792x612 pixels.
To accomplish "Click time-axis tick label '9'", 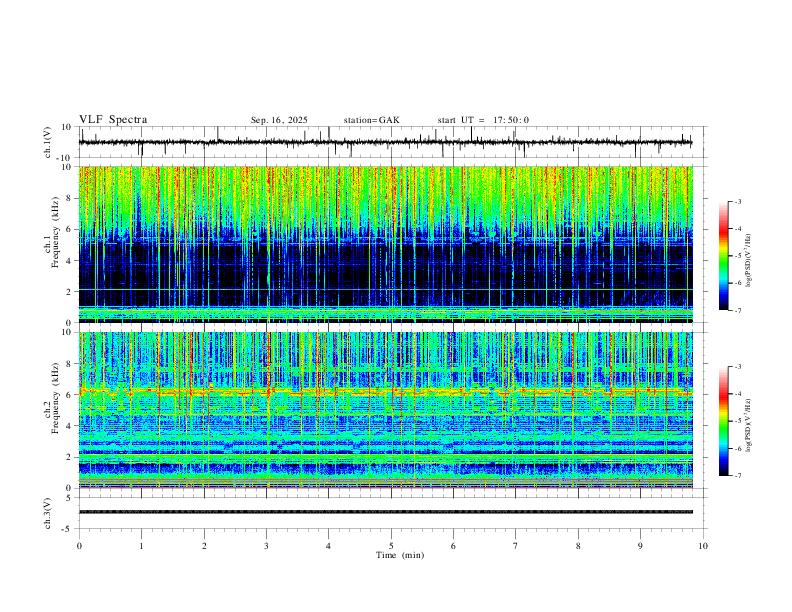I will pyautogui.click(x=641, y=546).
